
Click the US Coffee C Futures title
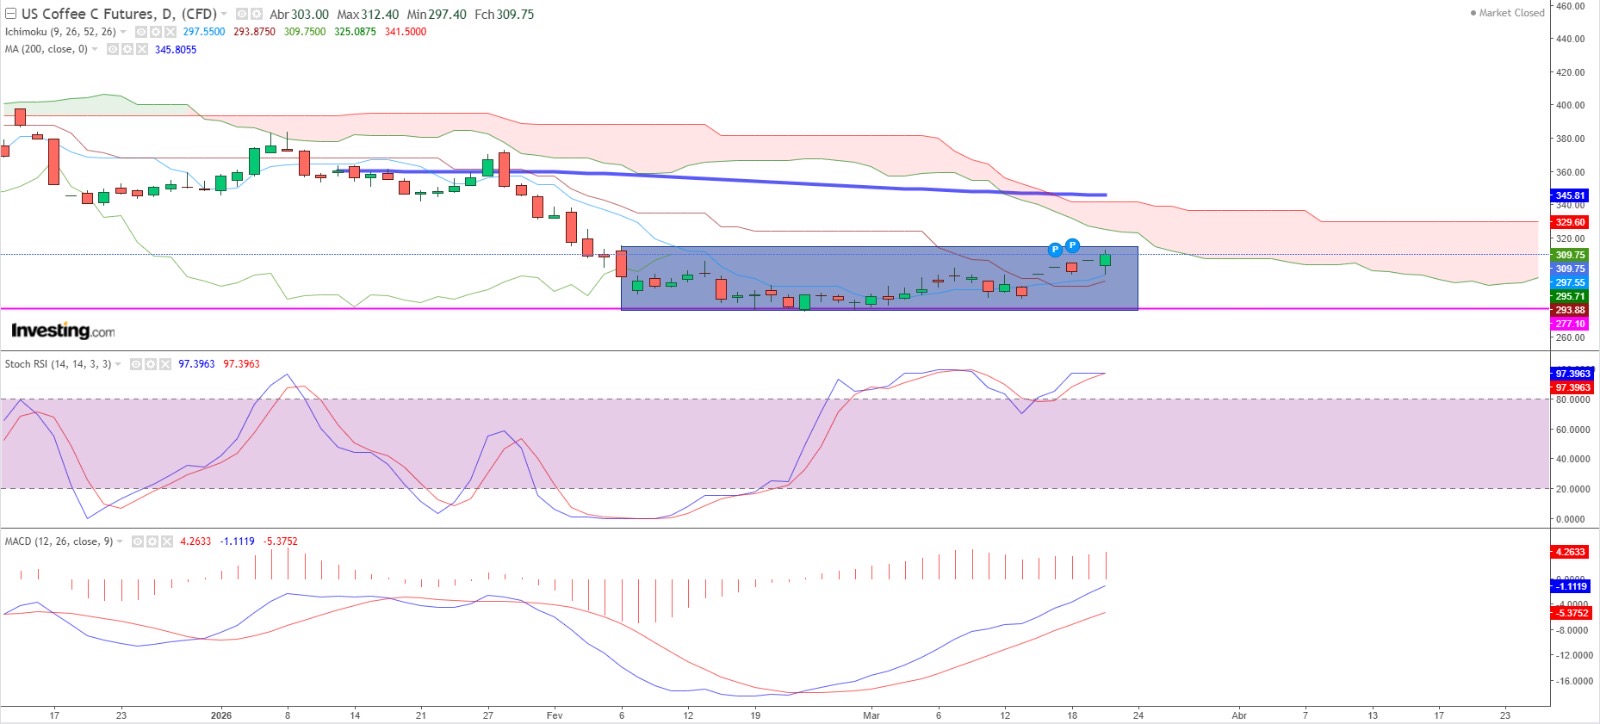tap(118, 14)
